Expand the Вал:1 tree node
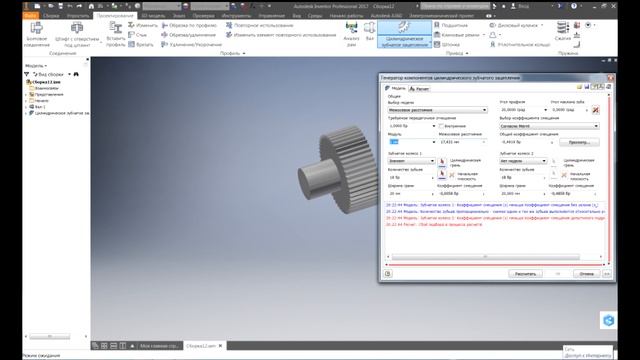Screen dimensions: 640x360 pyautogui.click(x=26, y=107)
